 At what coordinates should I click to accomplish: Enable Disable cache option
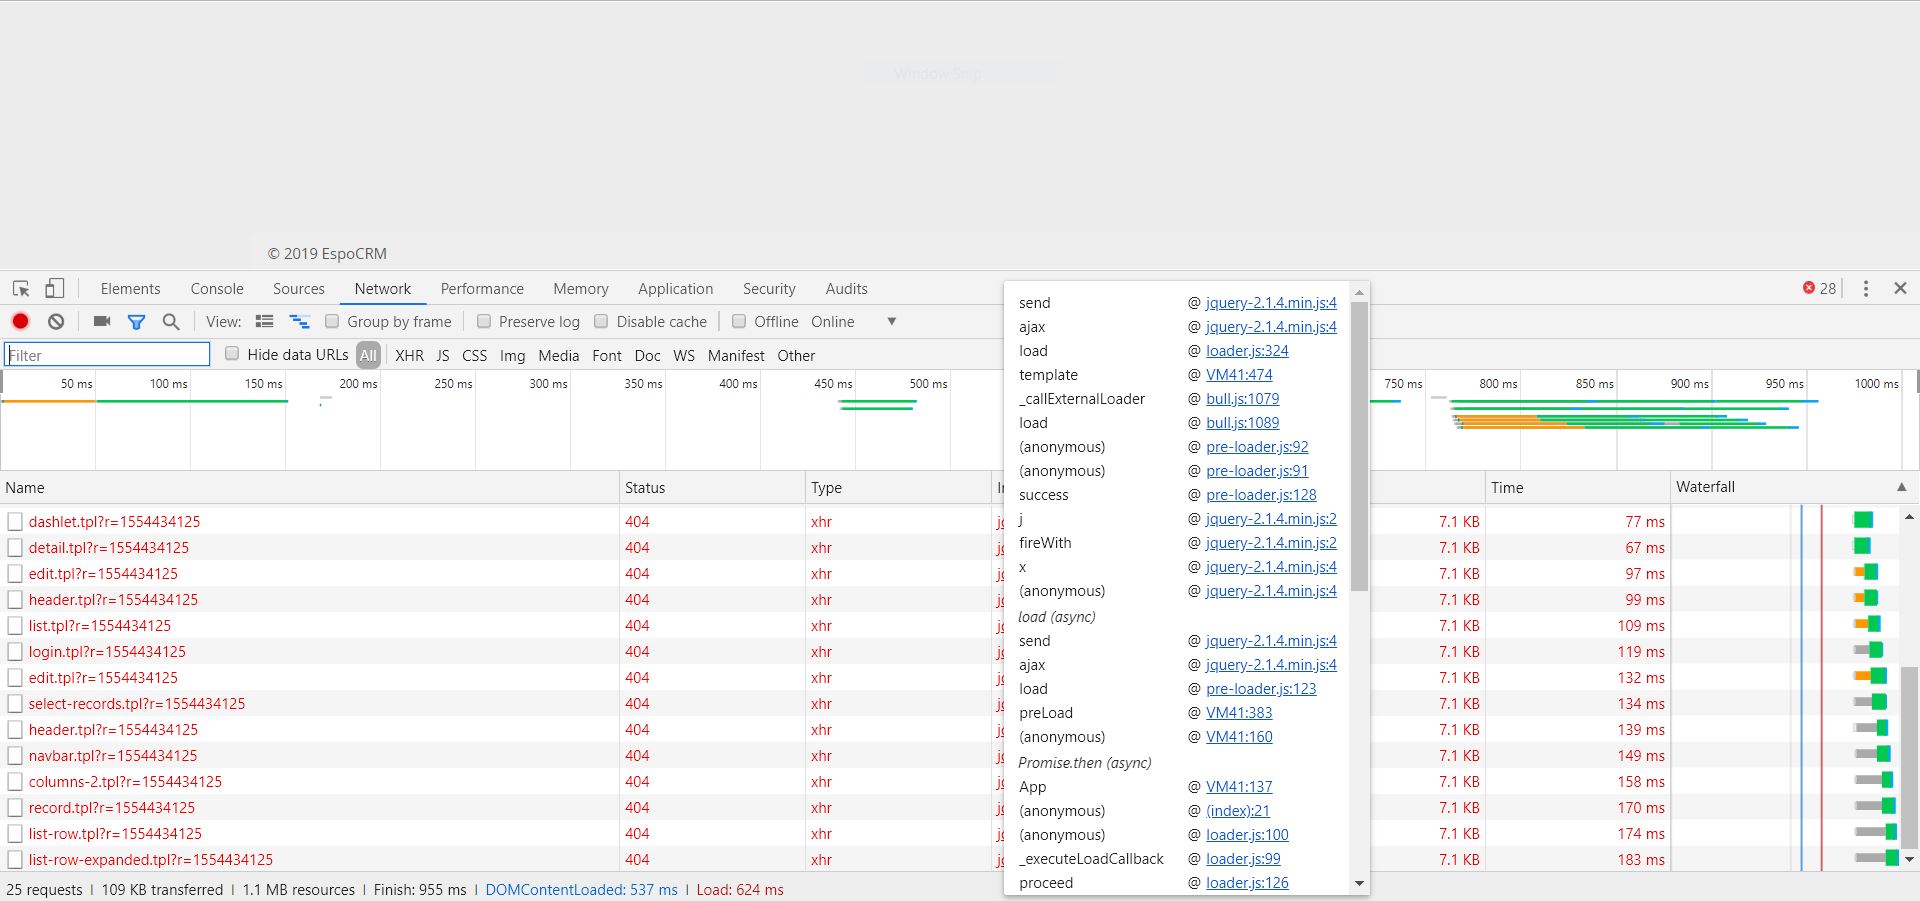pyautogui.click(x=601, y=322)
